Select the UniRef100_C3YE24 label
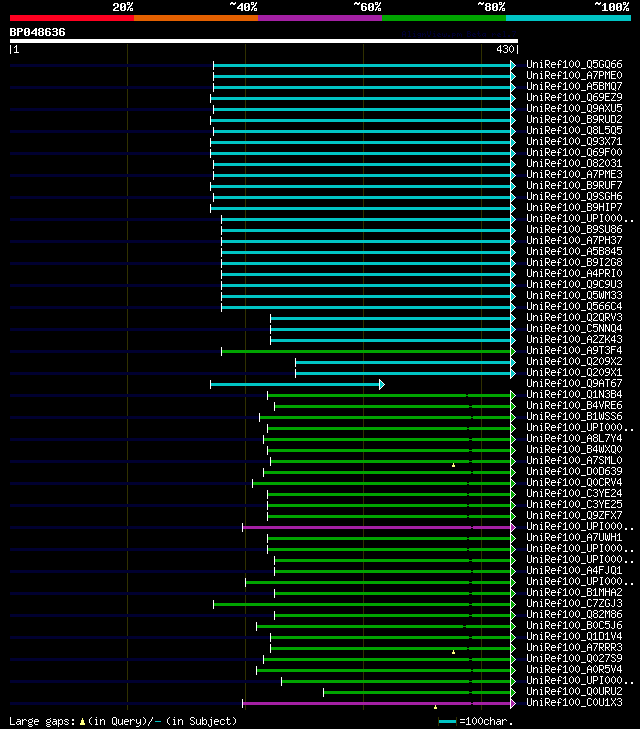This screenshot has width=640, height=729. click(574, 494)
